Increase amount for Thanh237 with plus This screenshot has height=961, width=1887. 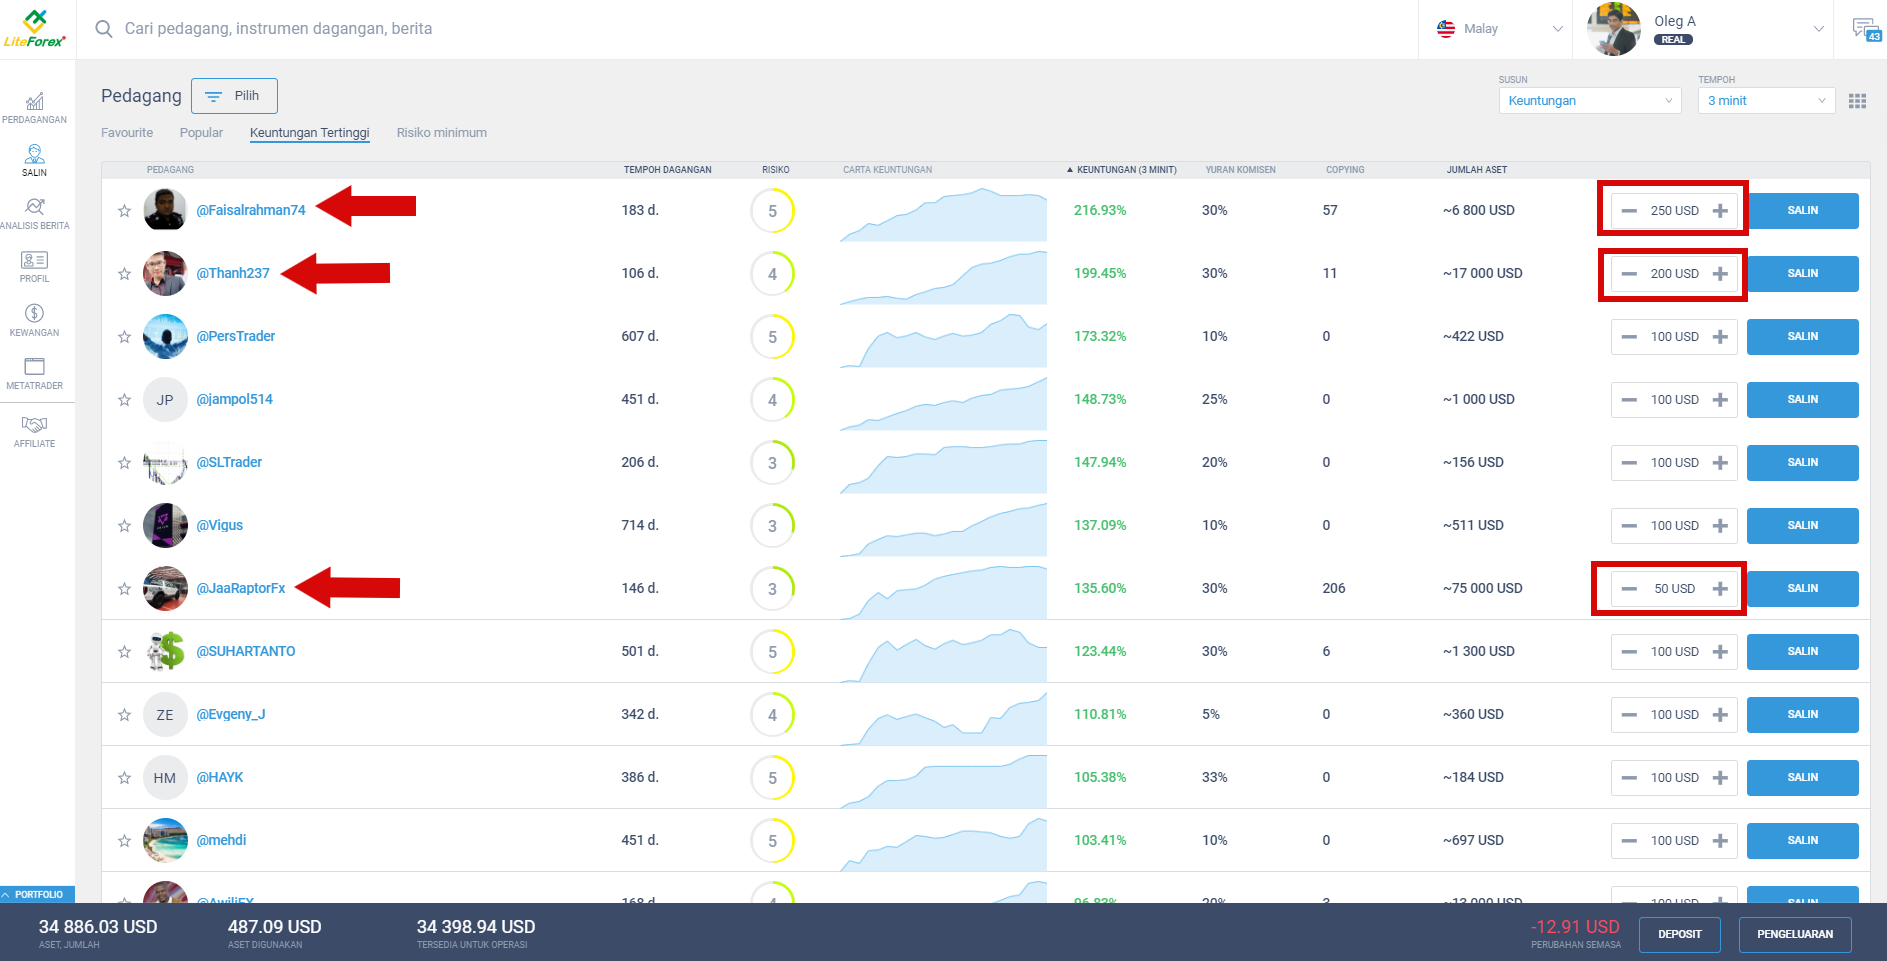click(x=1720, y=274)
